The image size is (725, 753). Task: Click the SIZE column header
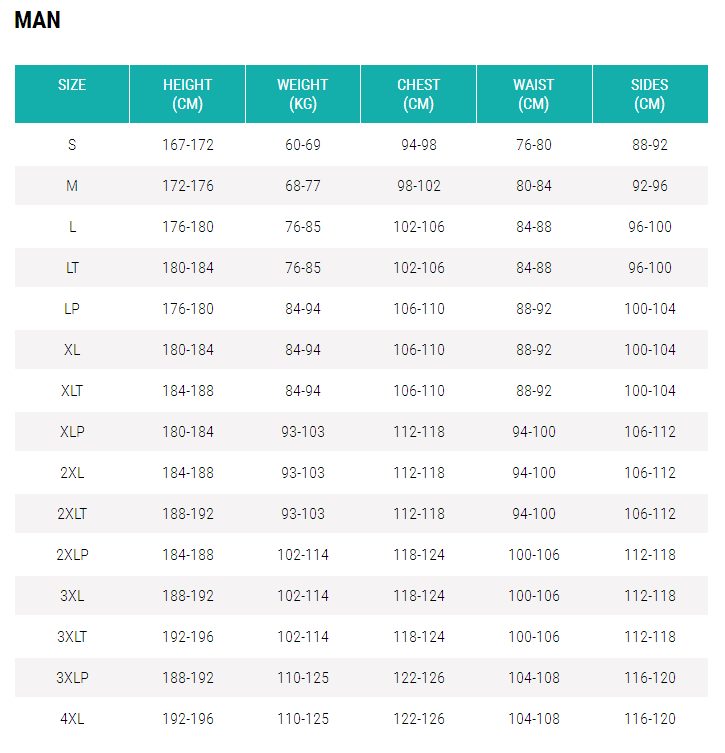click(x=72, y=85)
